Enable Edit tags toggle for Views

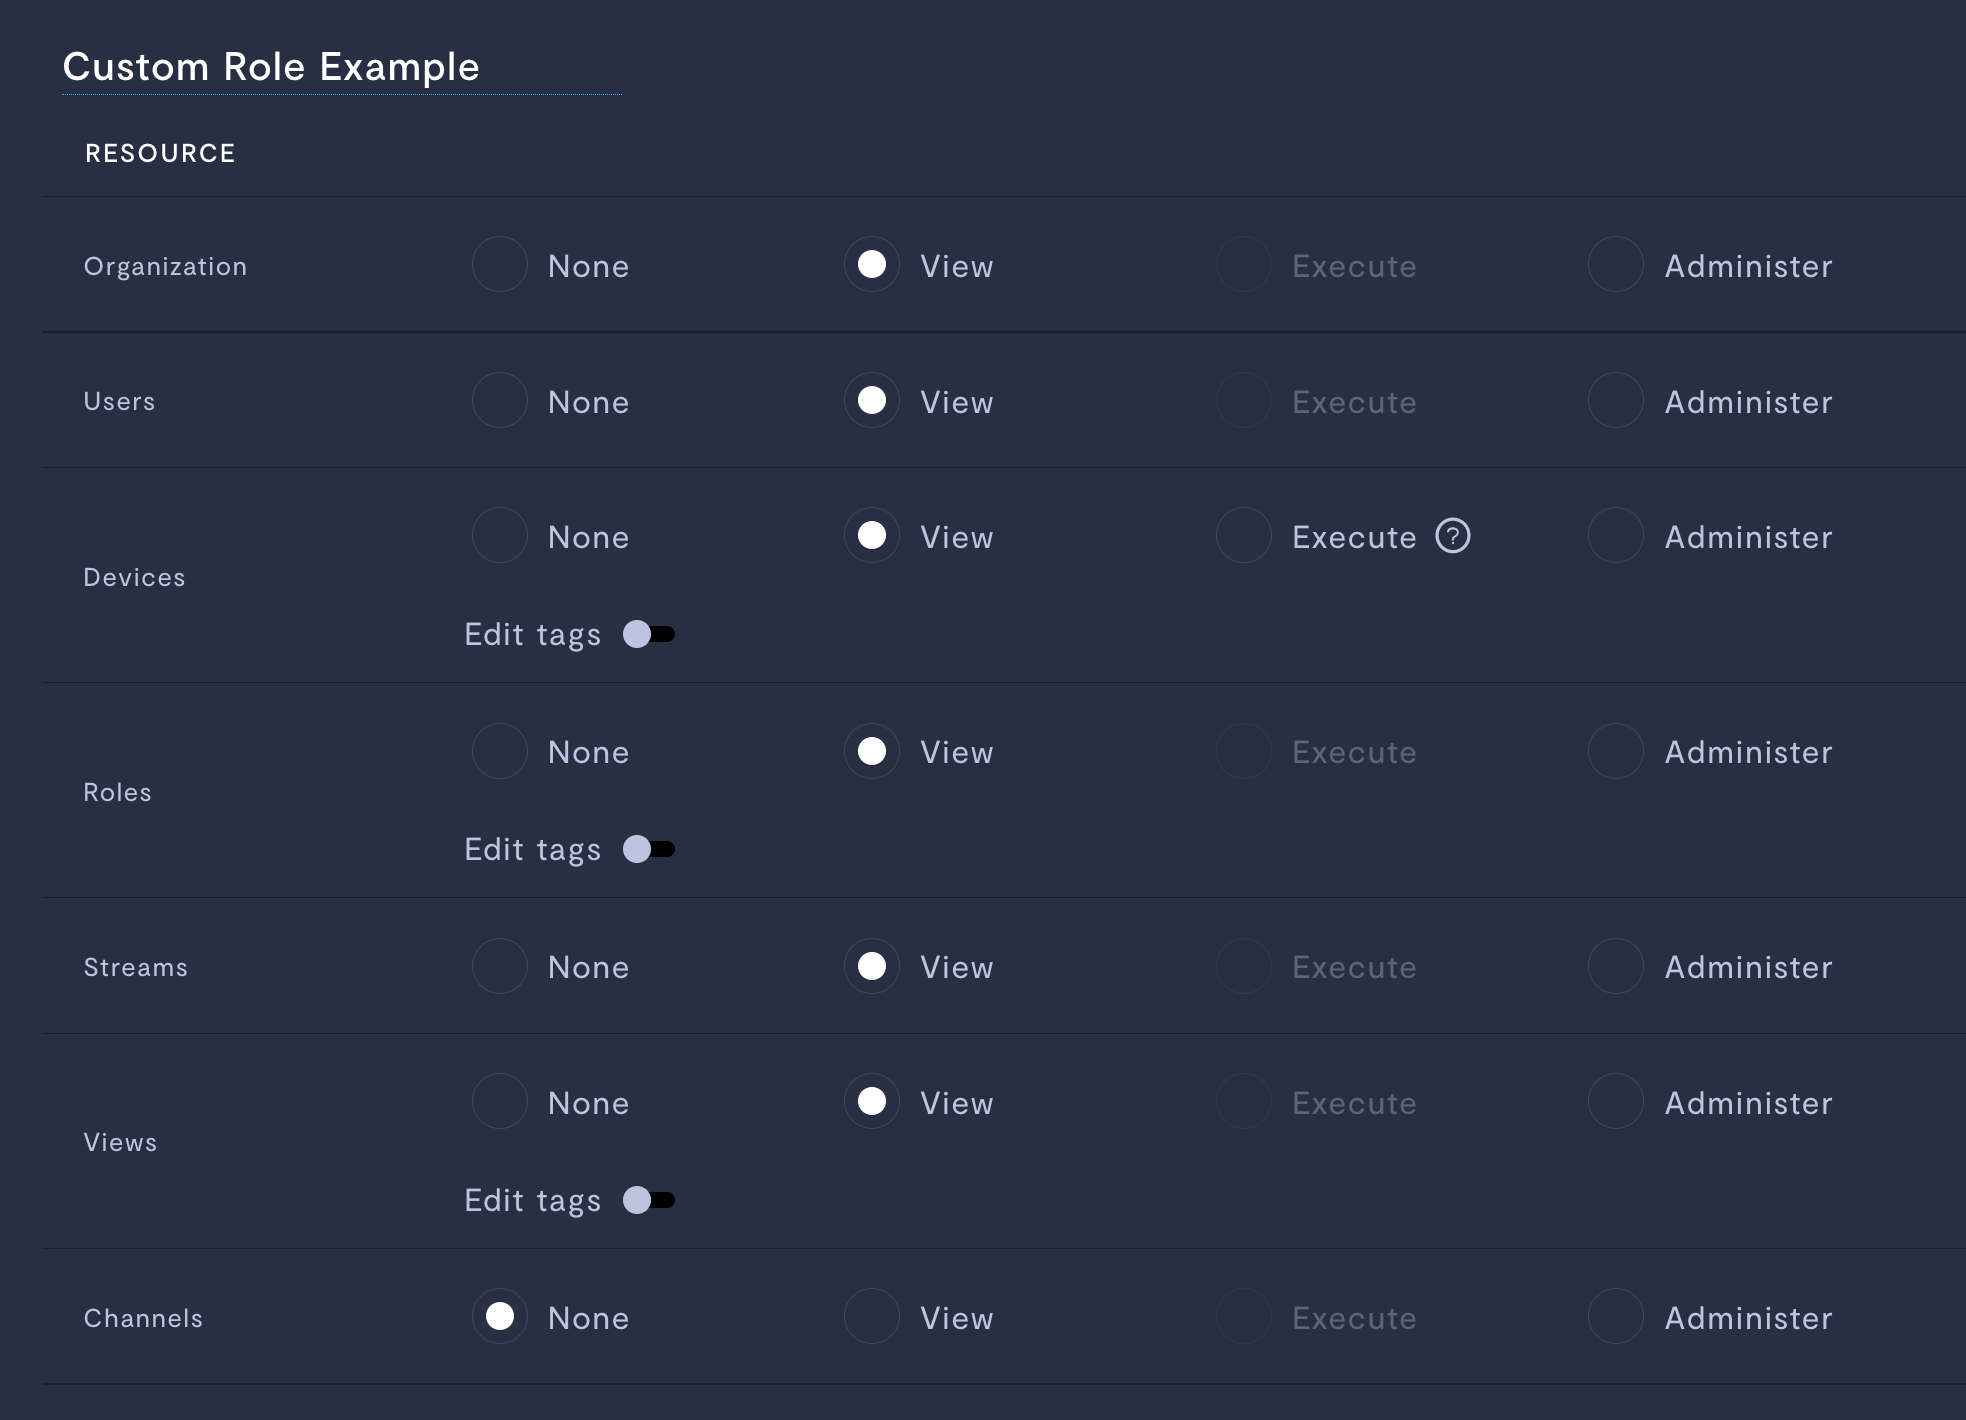pos(649,1200)
